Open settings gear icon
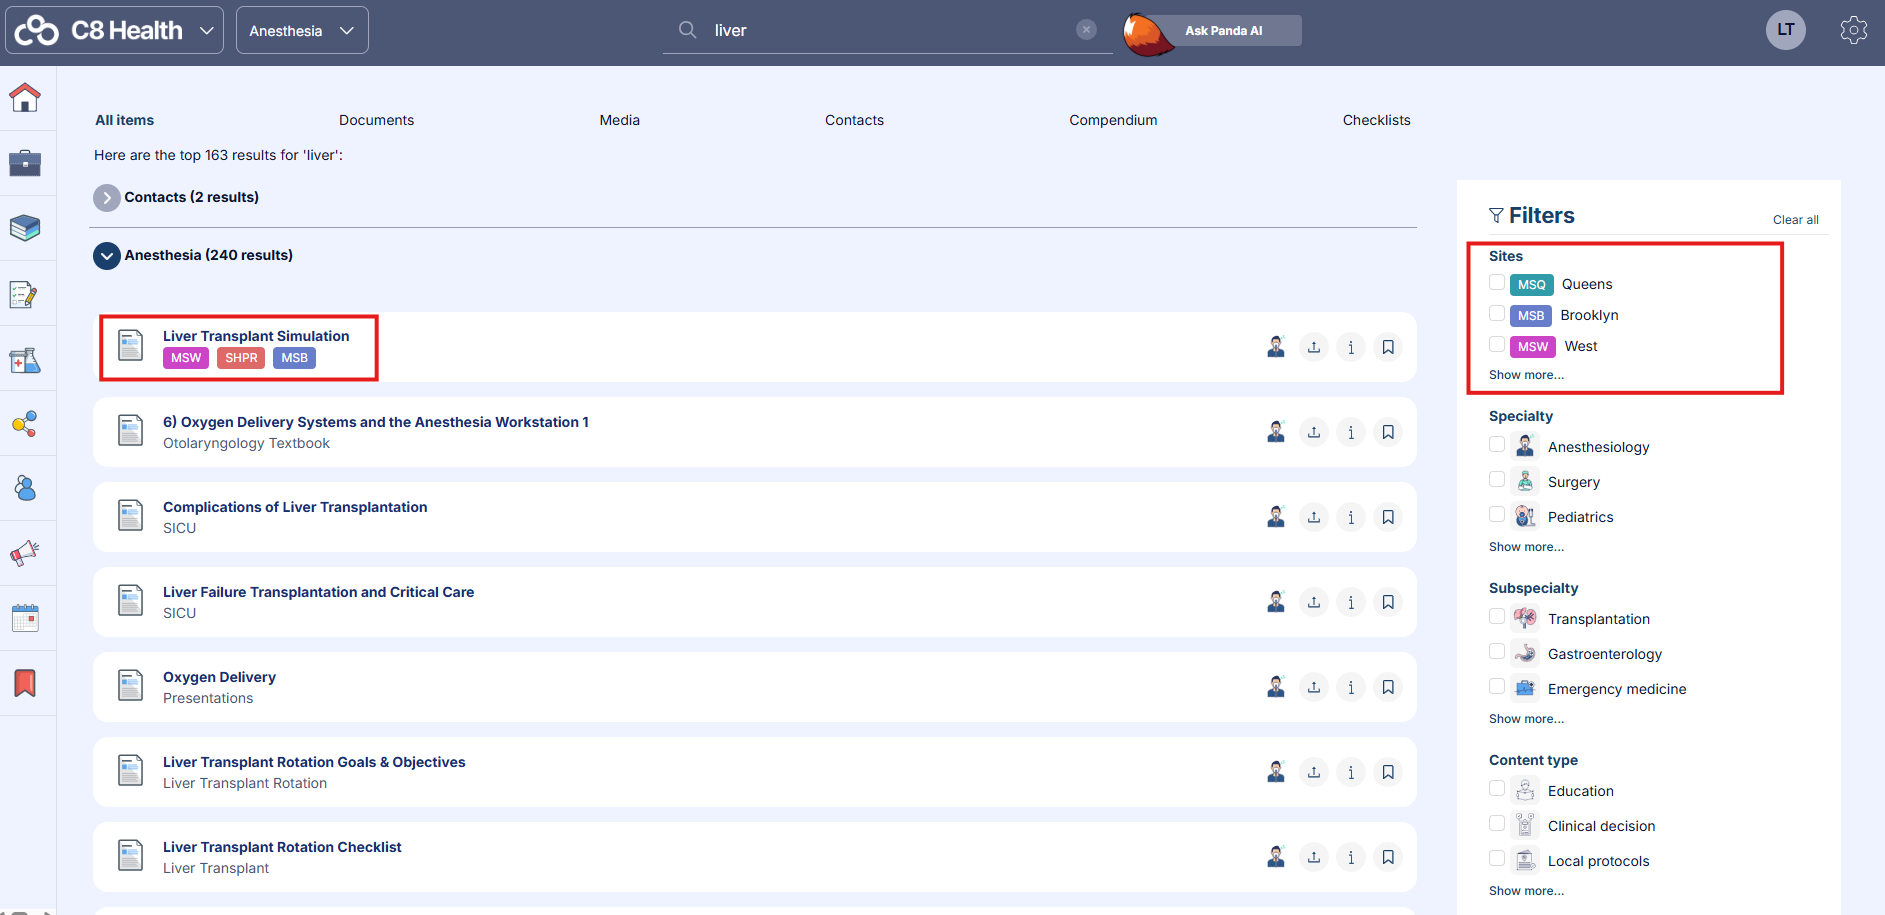 click(1853, 30)
